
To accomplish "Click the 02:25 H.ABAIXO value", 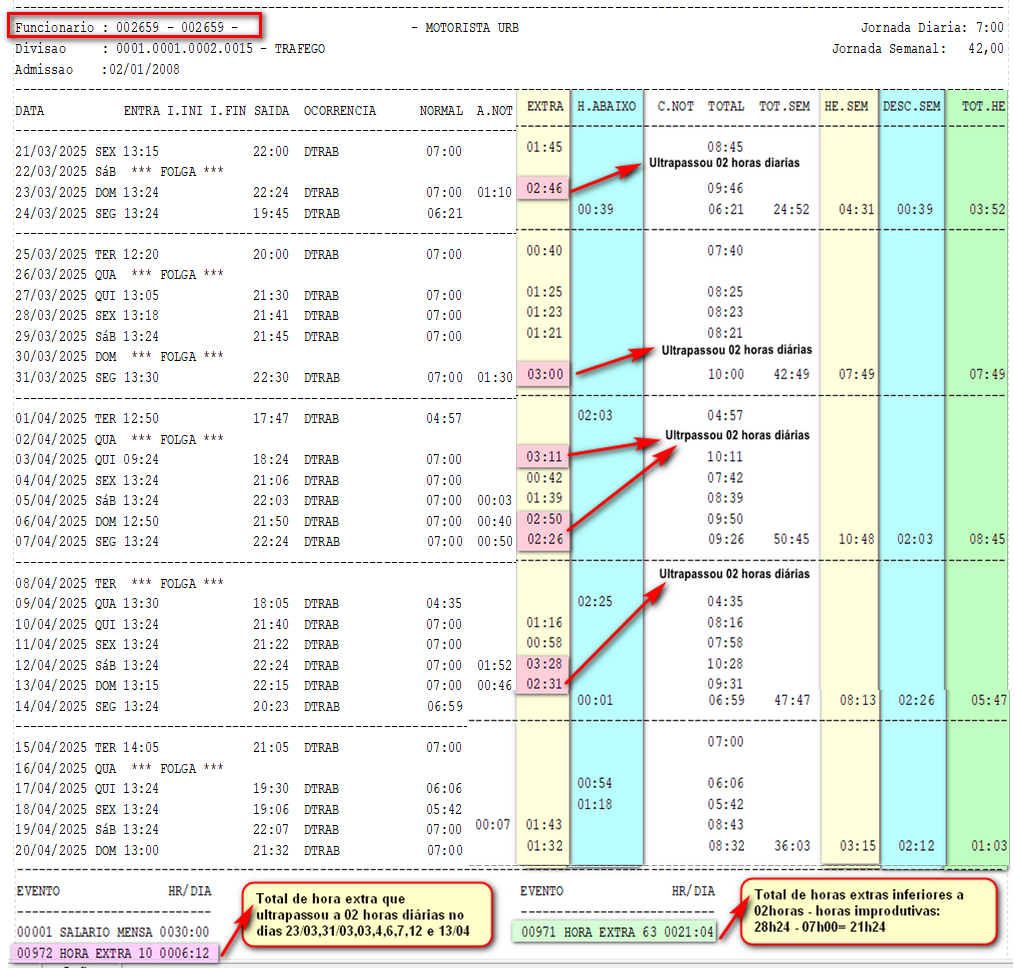I will 595,601.
